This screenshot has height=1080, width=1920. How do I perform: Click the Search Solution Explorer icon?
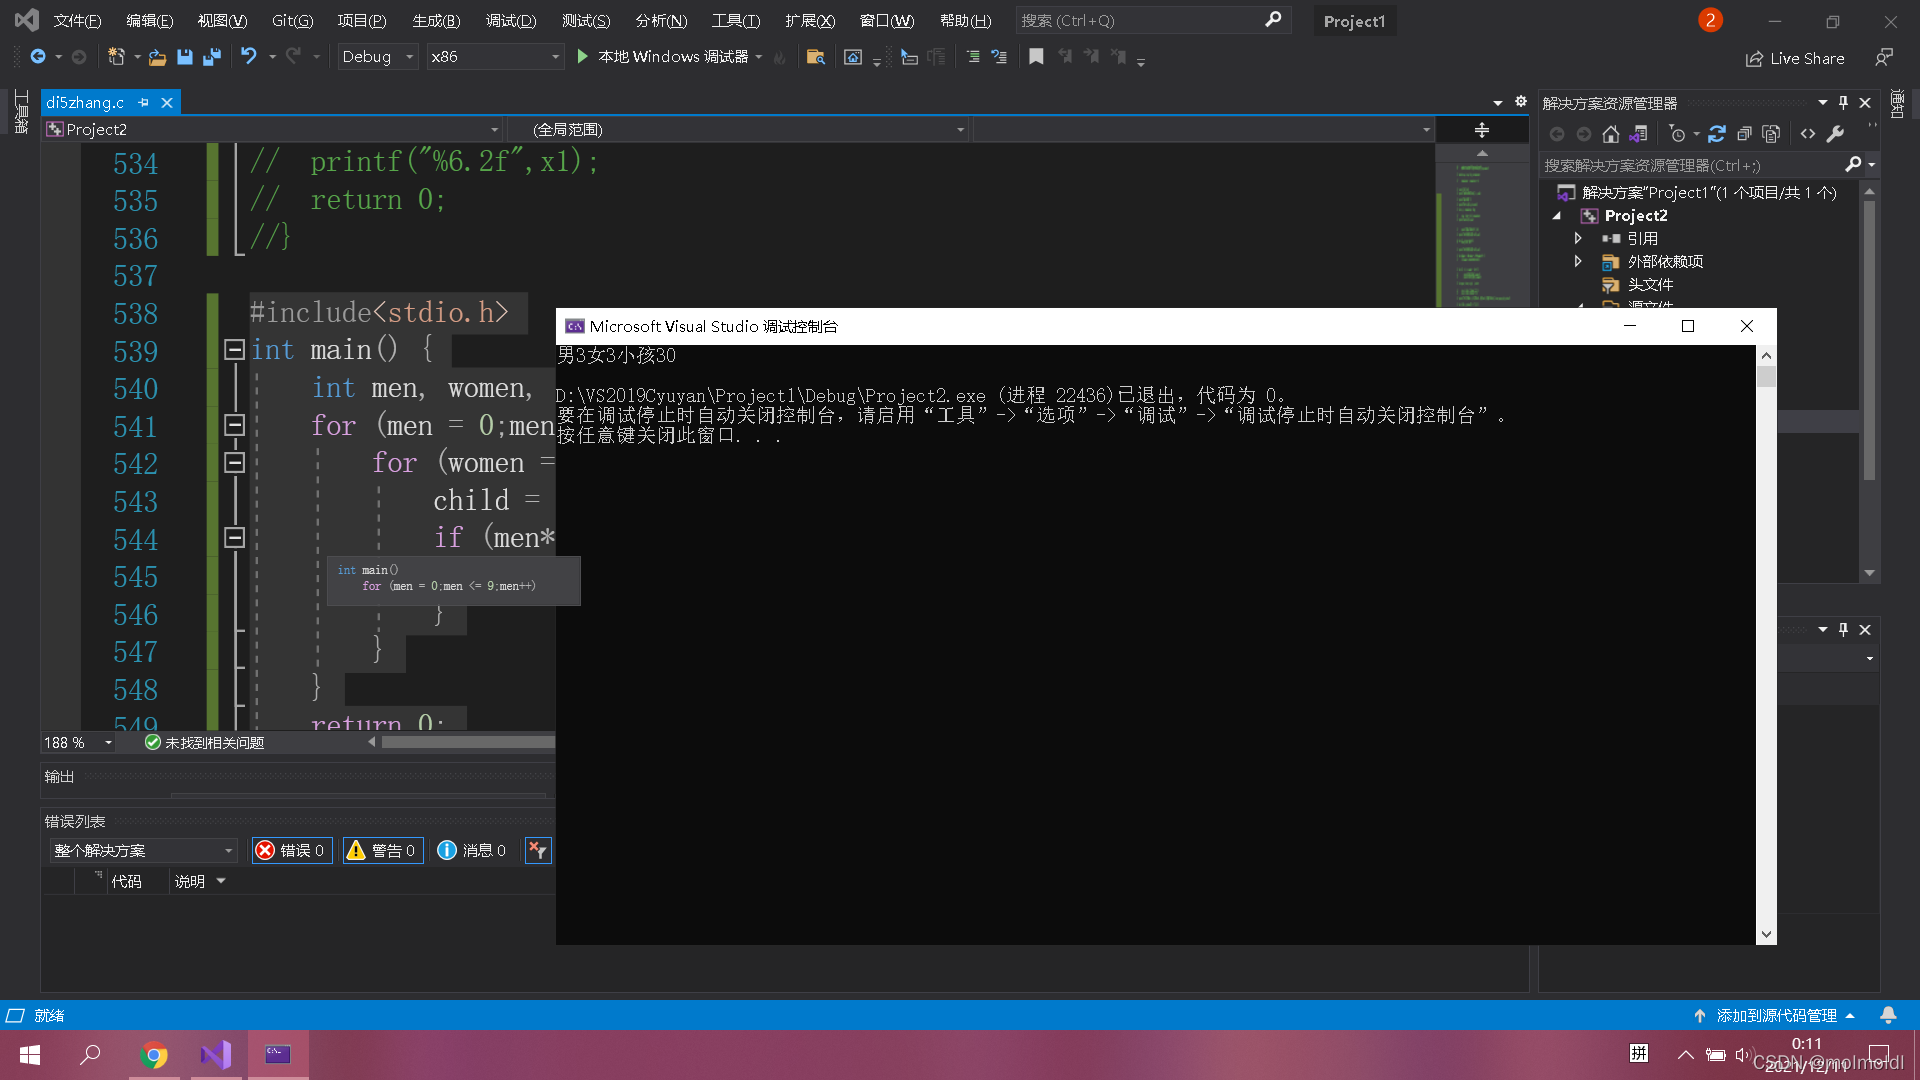point(1853,165)
